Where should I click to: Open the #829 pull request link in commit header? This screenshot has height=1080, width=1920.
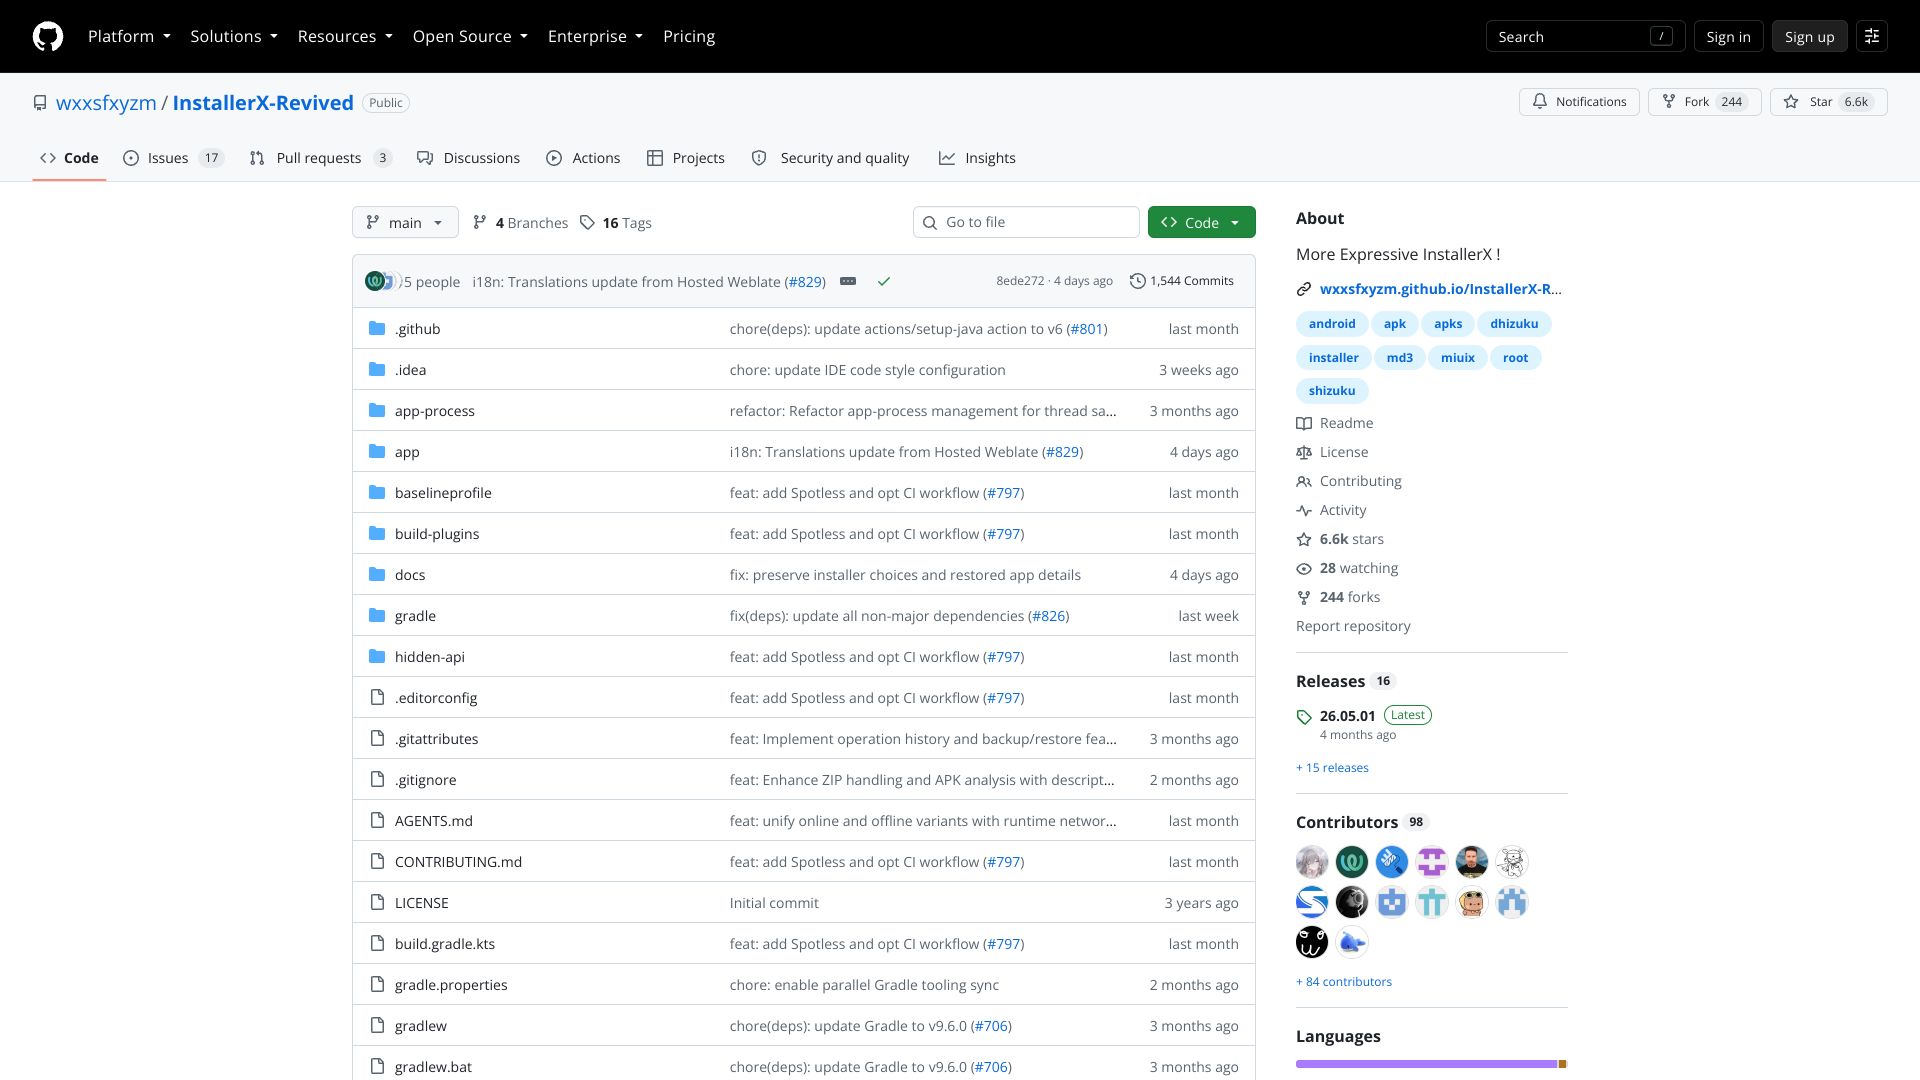point(805,282)
